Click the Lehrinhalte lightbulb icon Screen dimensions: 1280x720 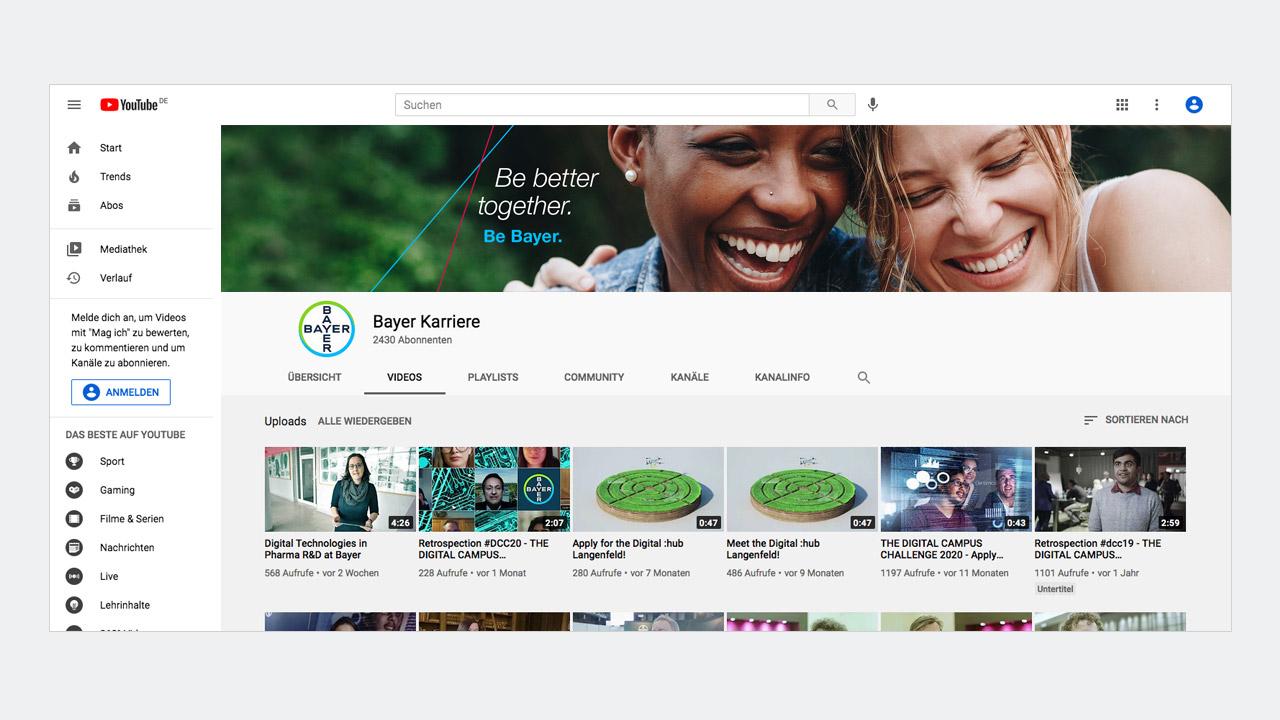tap(74, 605)
